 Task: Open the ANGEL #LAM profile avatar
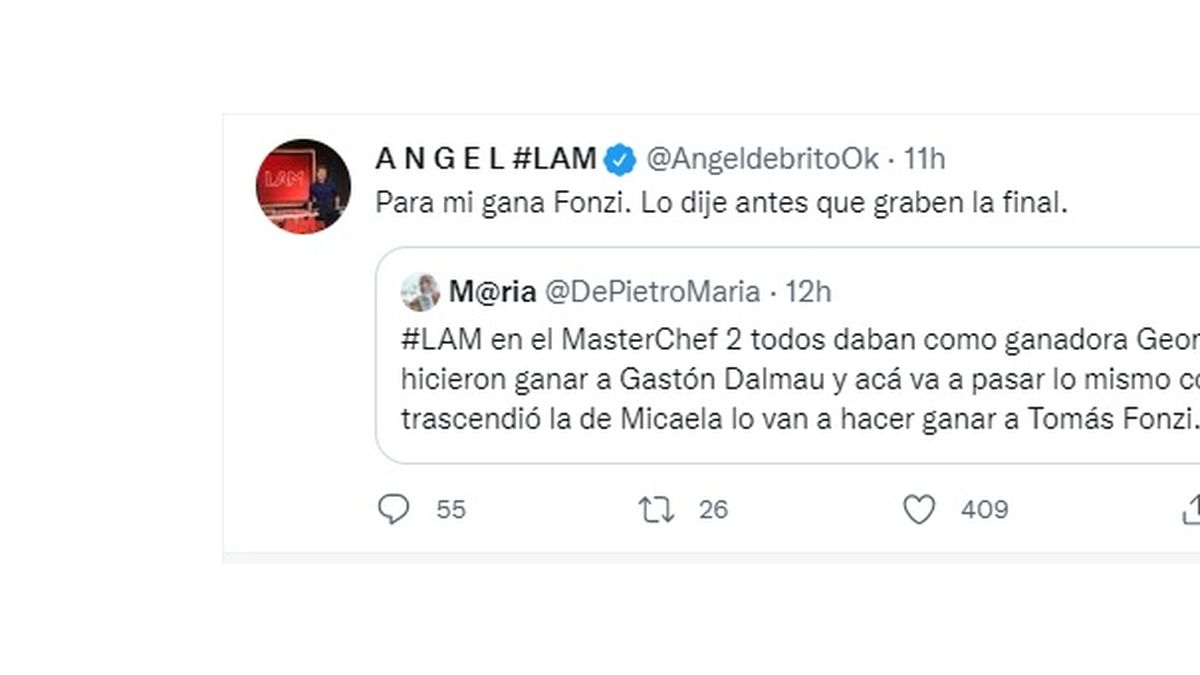point(305,186)
